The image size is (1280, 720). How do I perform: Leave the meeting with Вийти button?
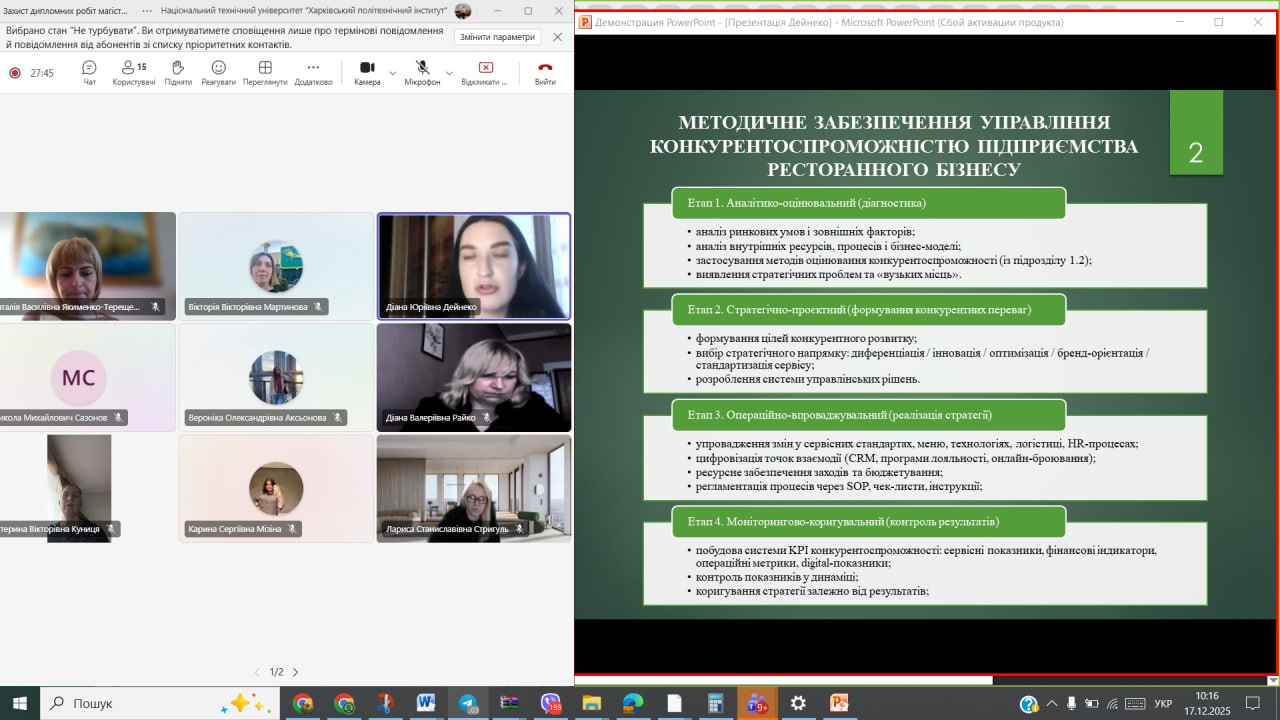[545, 72]
